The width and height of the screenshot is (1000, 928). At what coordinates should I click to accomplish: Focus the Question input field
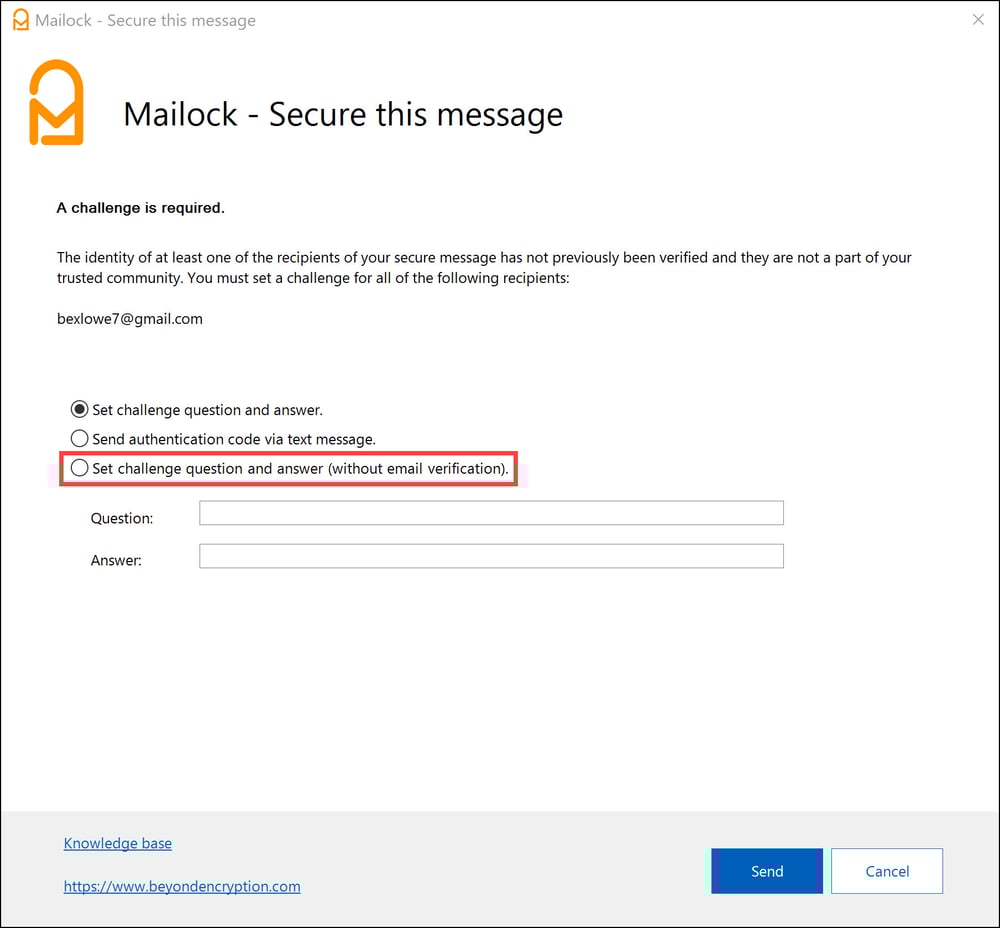[491, 513]
